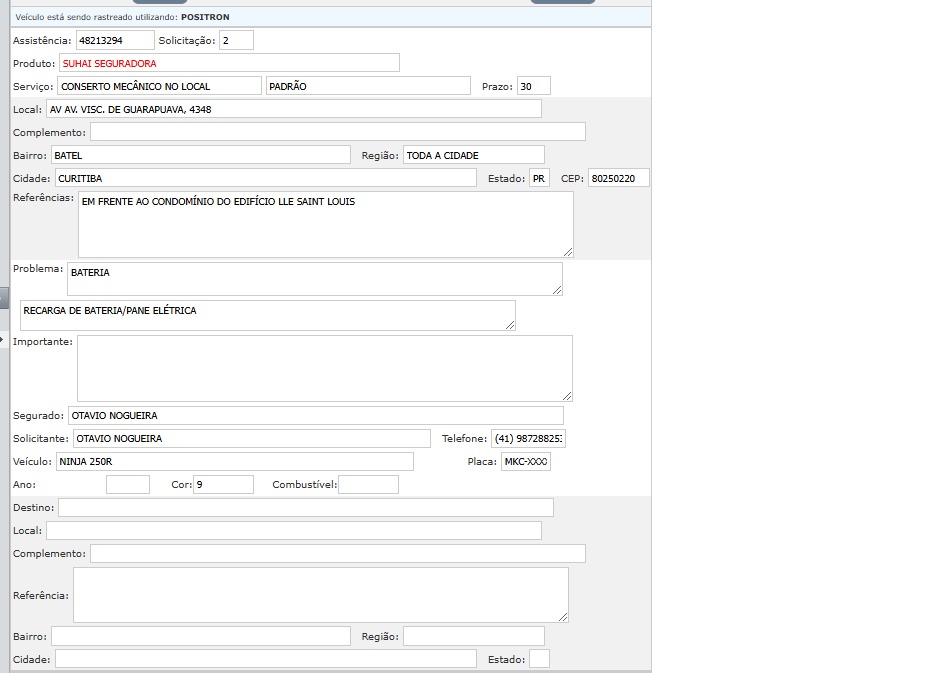Click the Importante label
The width and height of the screenshot is (933, 673).
point(43,342)
